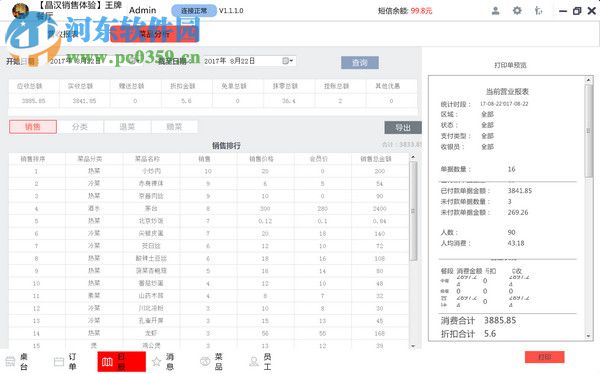
Task: Click the 消费合计 3885.85 line in preview
Action: pos(478,320)
